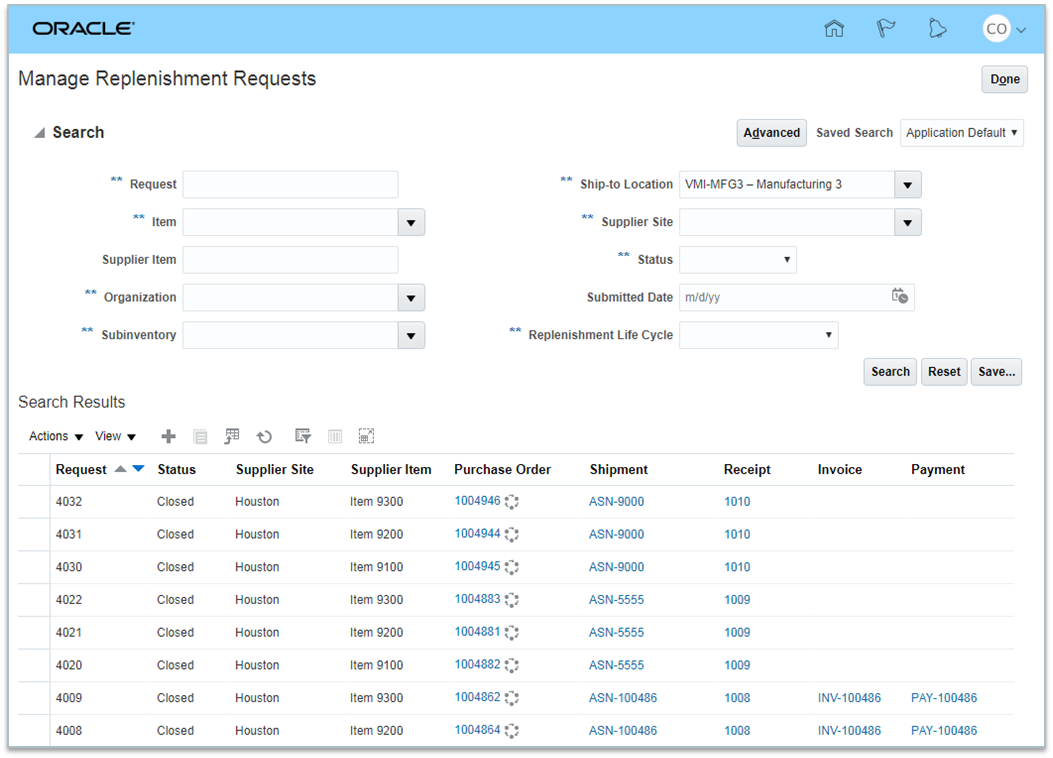Viewport: 1053px width, 758px height.
Task: Open the Submitted Date calendar picker
Action: click(x=899, y=297)
